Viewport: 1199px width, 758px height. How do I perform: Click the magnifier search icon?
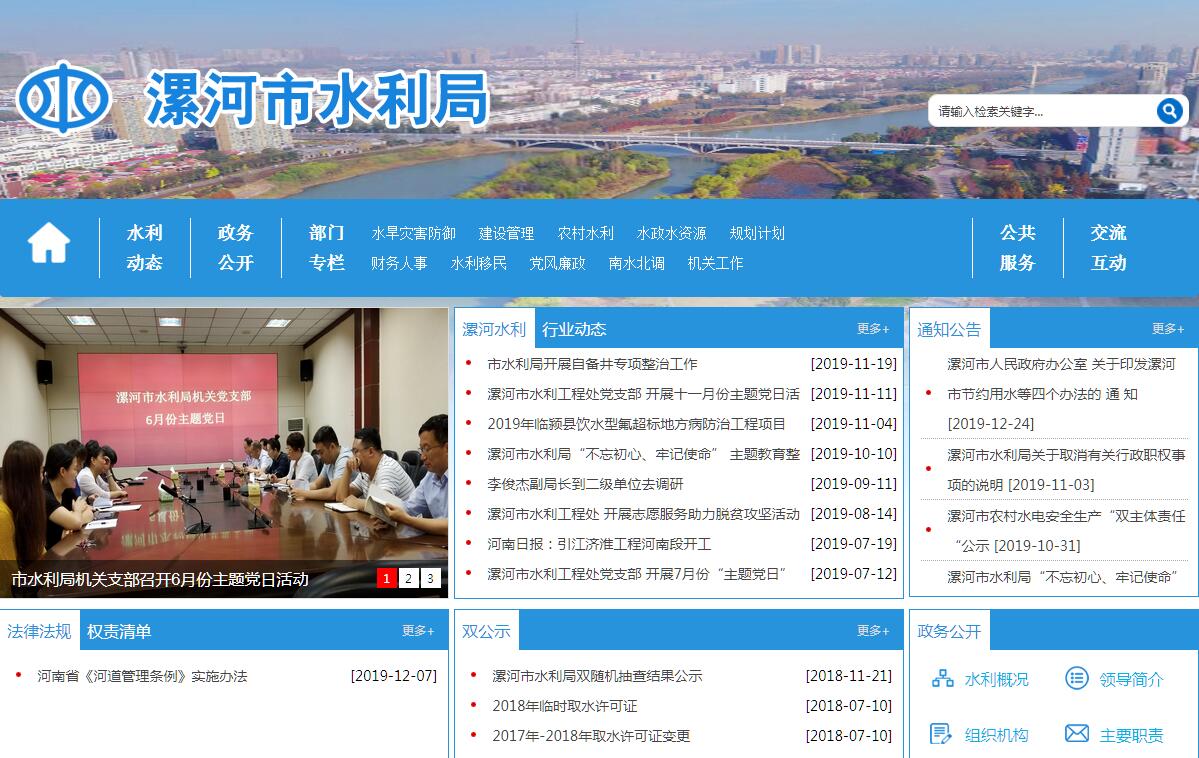click(1169, 111)
